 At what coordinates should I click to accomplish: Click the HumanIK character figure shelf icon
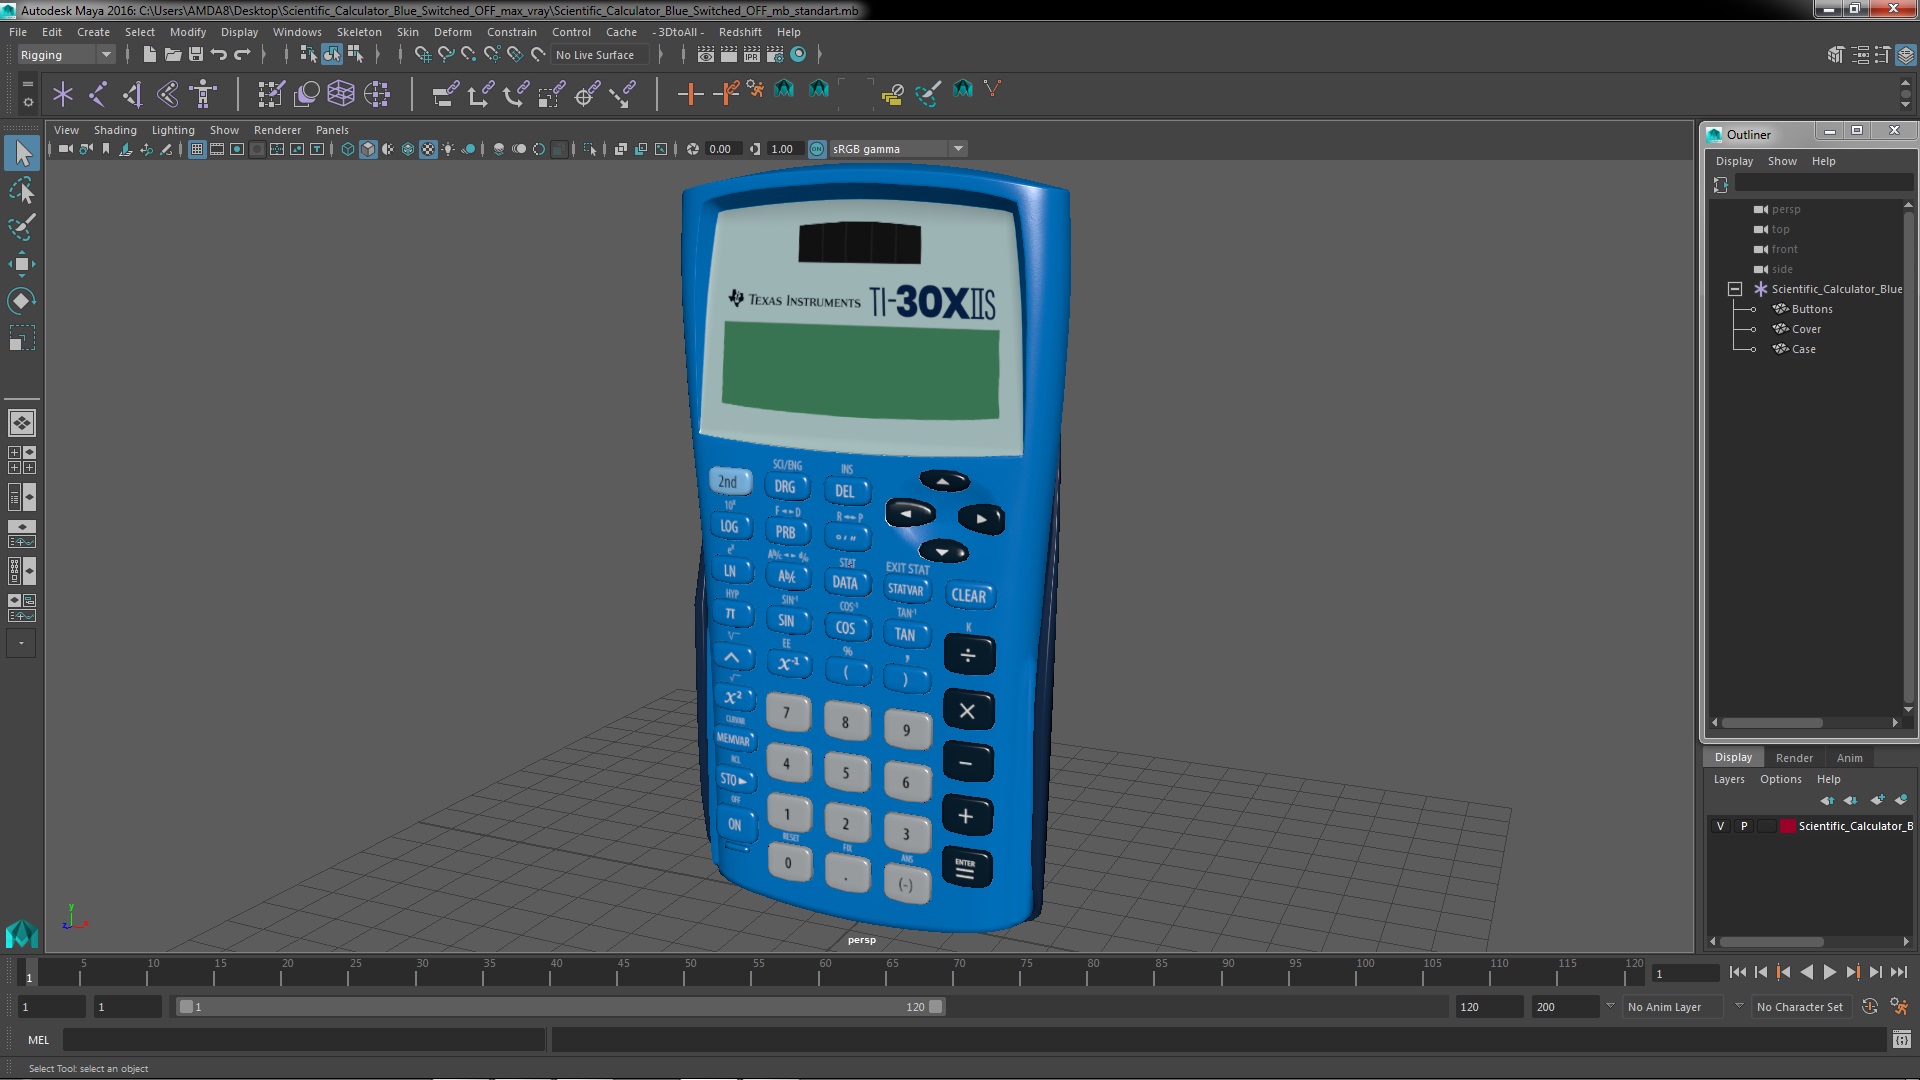[203, 94]
